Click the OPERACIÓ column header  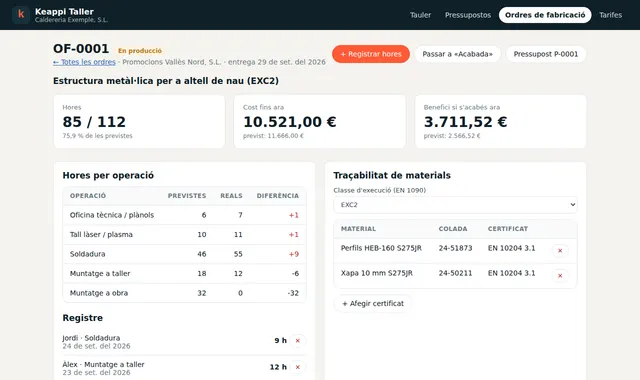click(x=88, y=196)
